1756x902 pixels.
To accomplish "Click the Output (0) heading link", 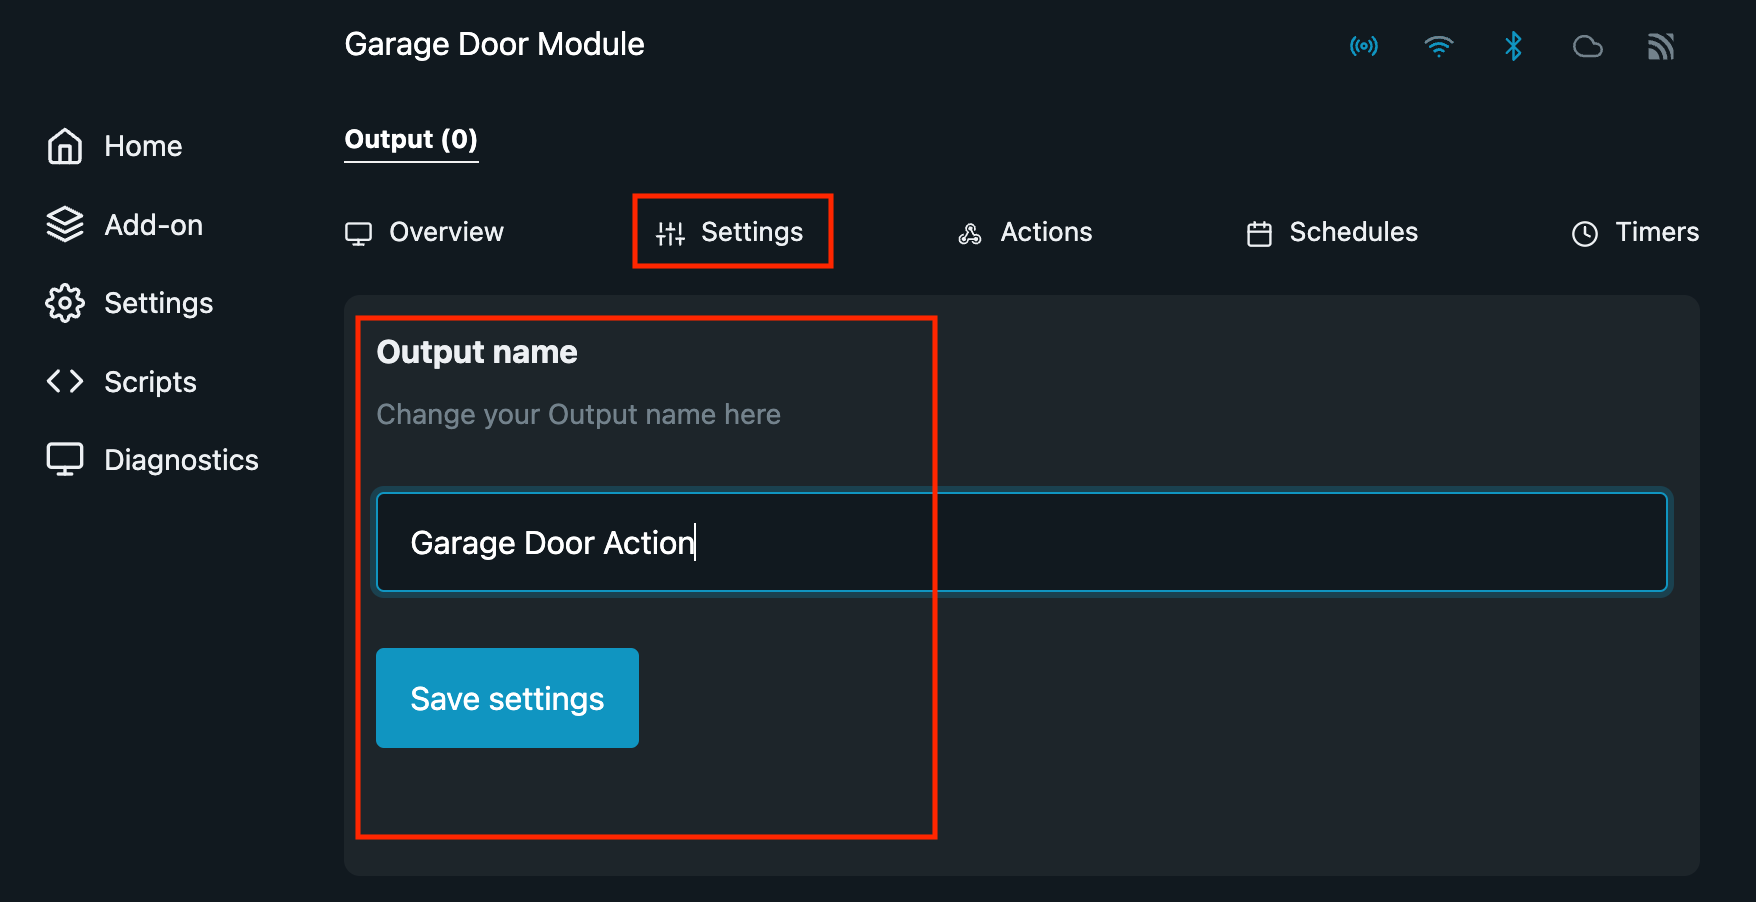I will point(411,139).
